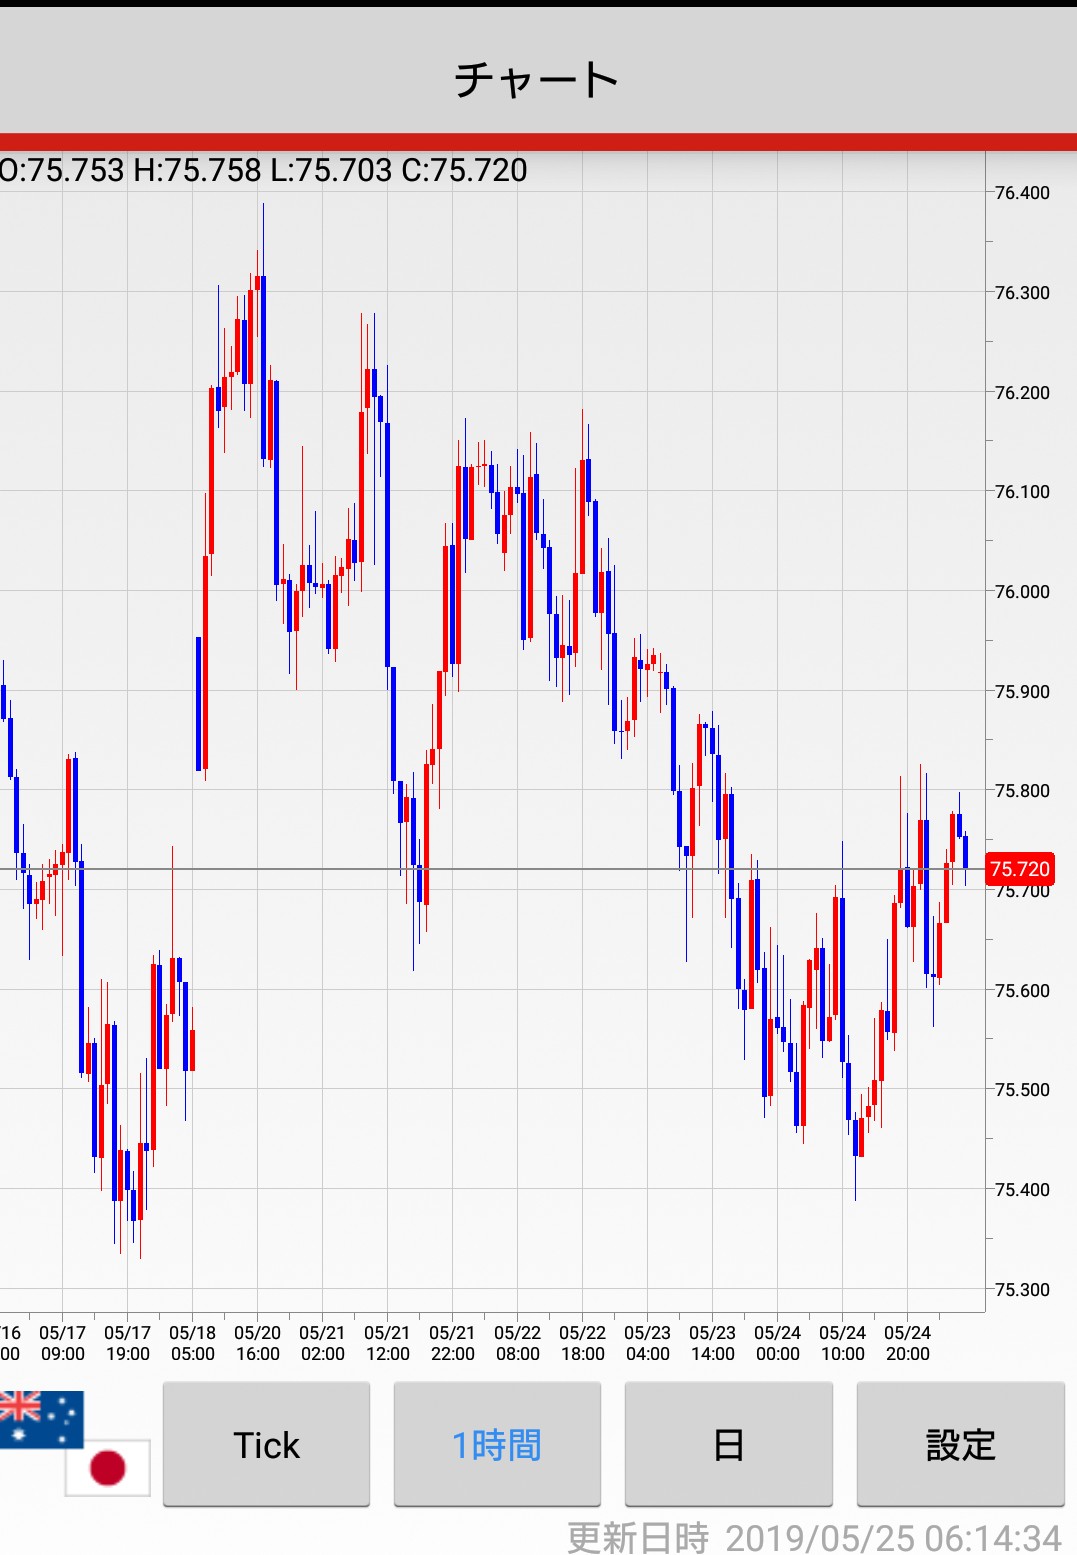Switch to the 日 daily chart
Screen dimensions: 1077x1555
pos(728,1445)
